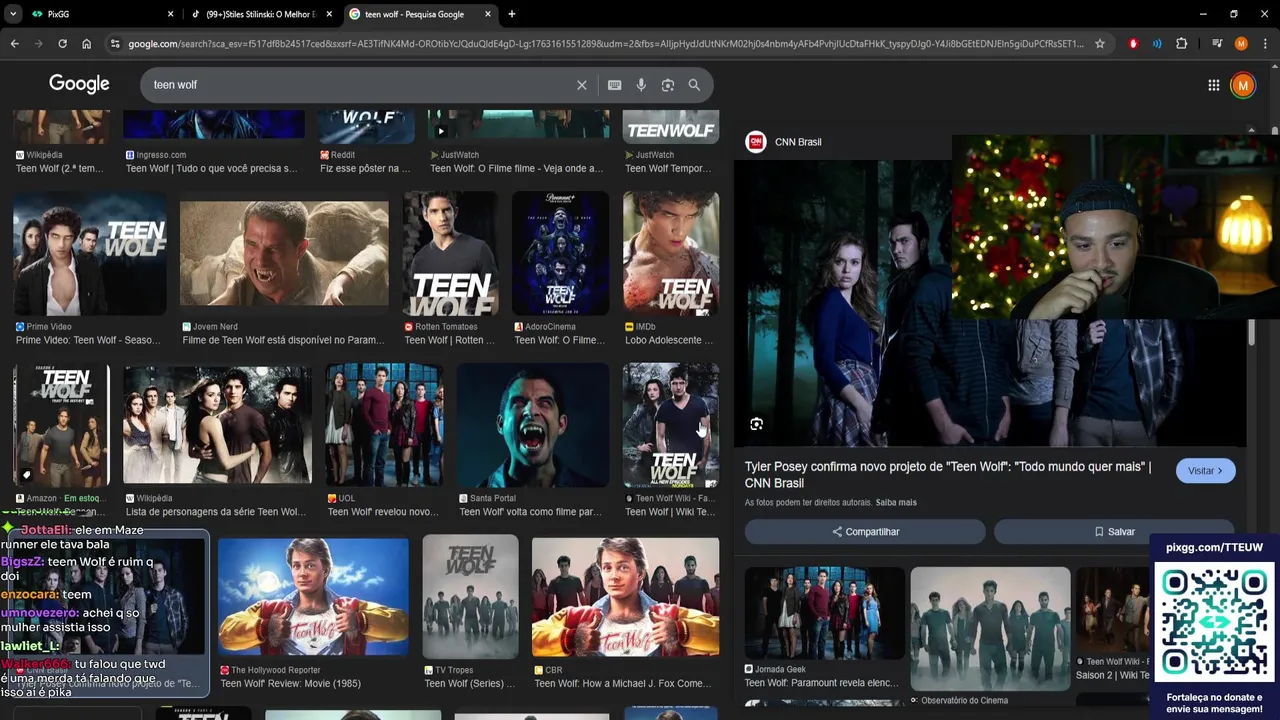Open the IMDb Lobo Adolescente image
This screenshot has height=720, width=1280.
coord(671,254)
